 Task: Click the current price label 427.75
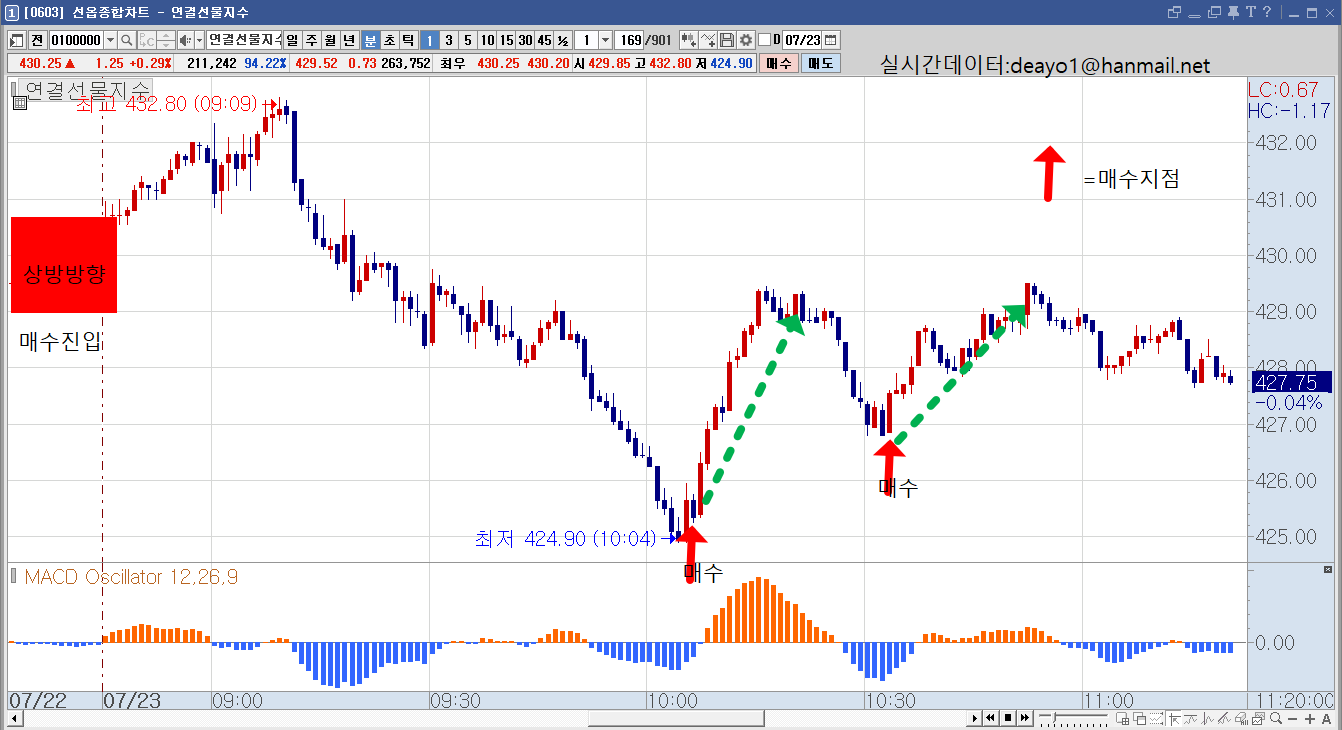pyautogui.click(x=1290, y=382)
